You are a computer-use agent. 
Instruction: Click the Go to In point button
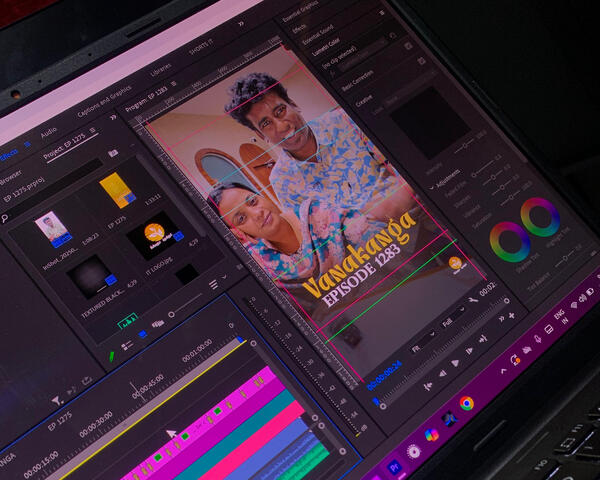click(428, 386)
